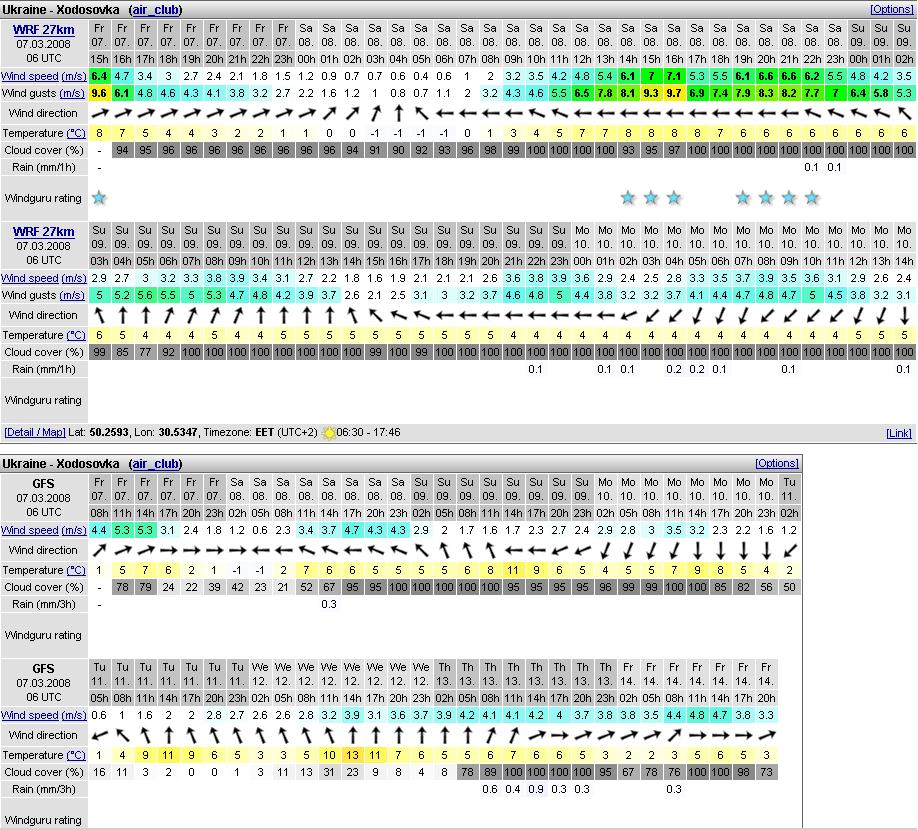
Task: Click the rating star under Saturday 19h
Action: [743, 198]
